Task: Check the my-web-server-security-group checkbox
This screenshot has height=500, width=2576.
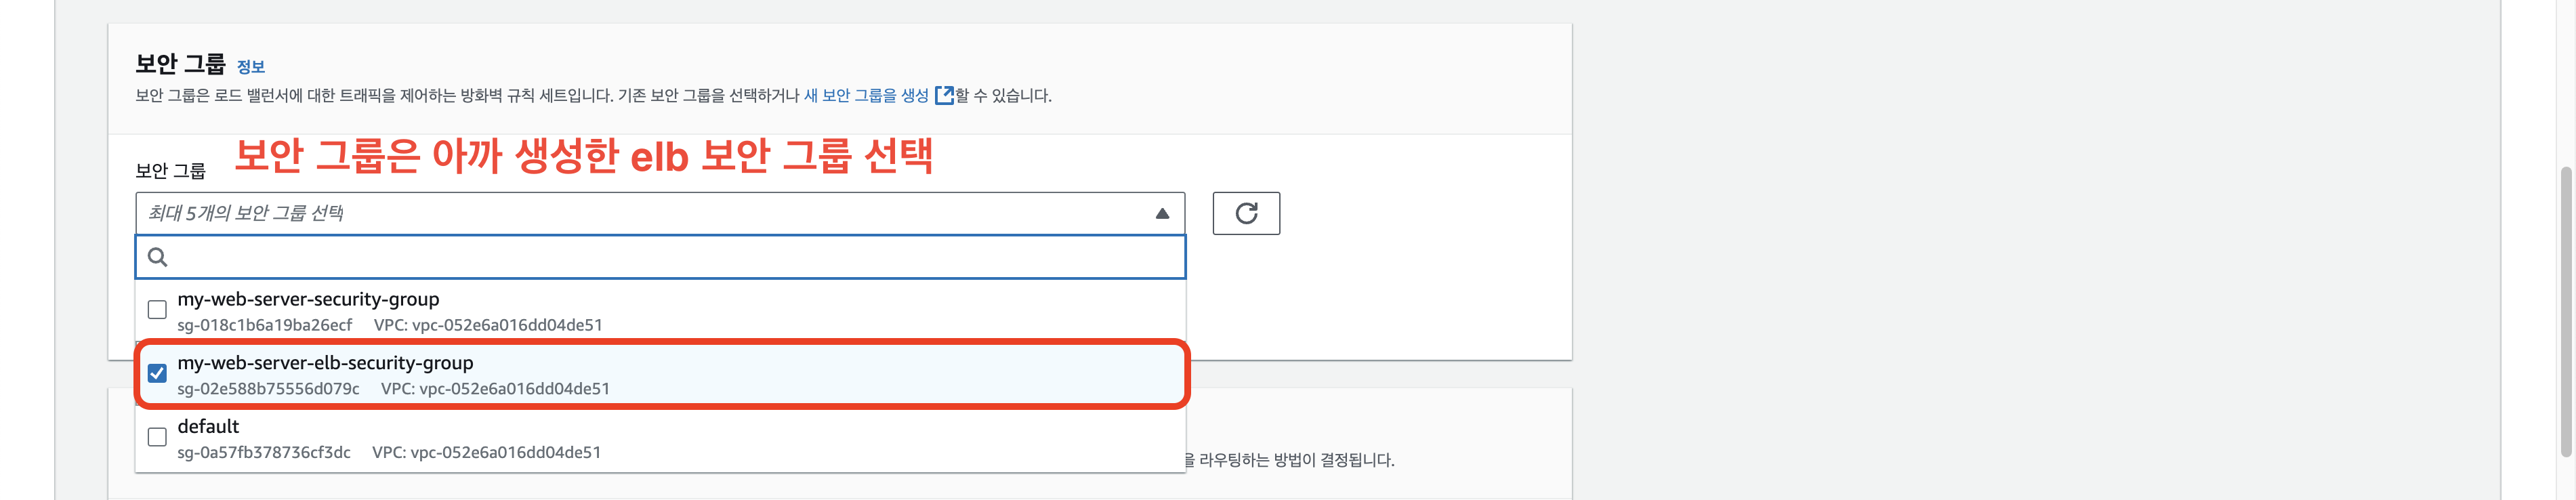Action: pos(157,310)
